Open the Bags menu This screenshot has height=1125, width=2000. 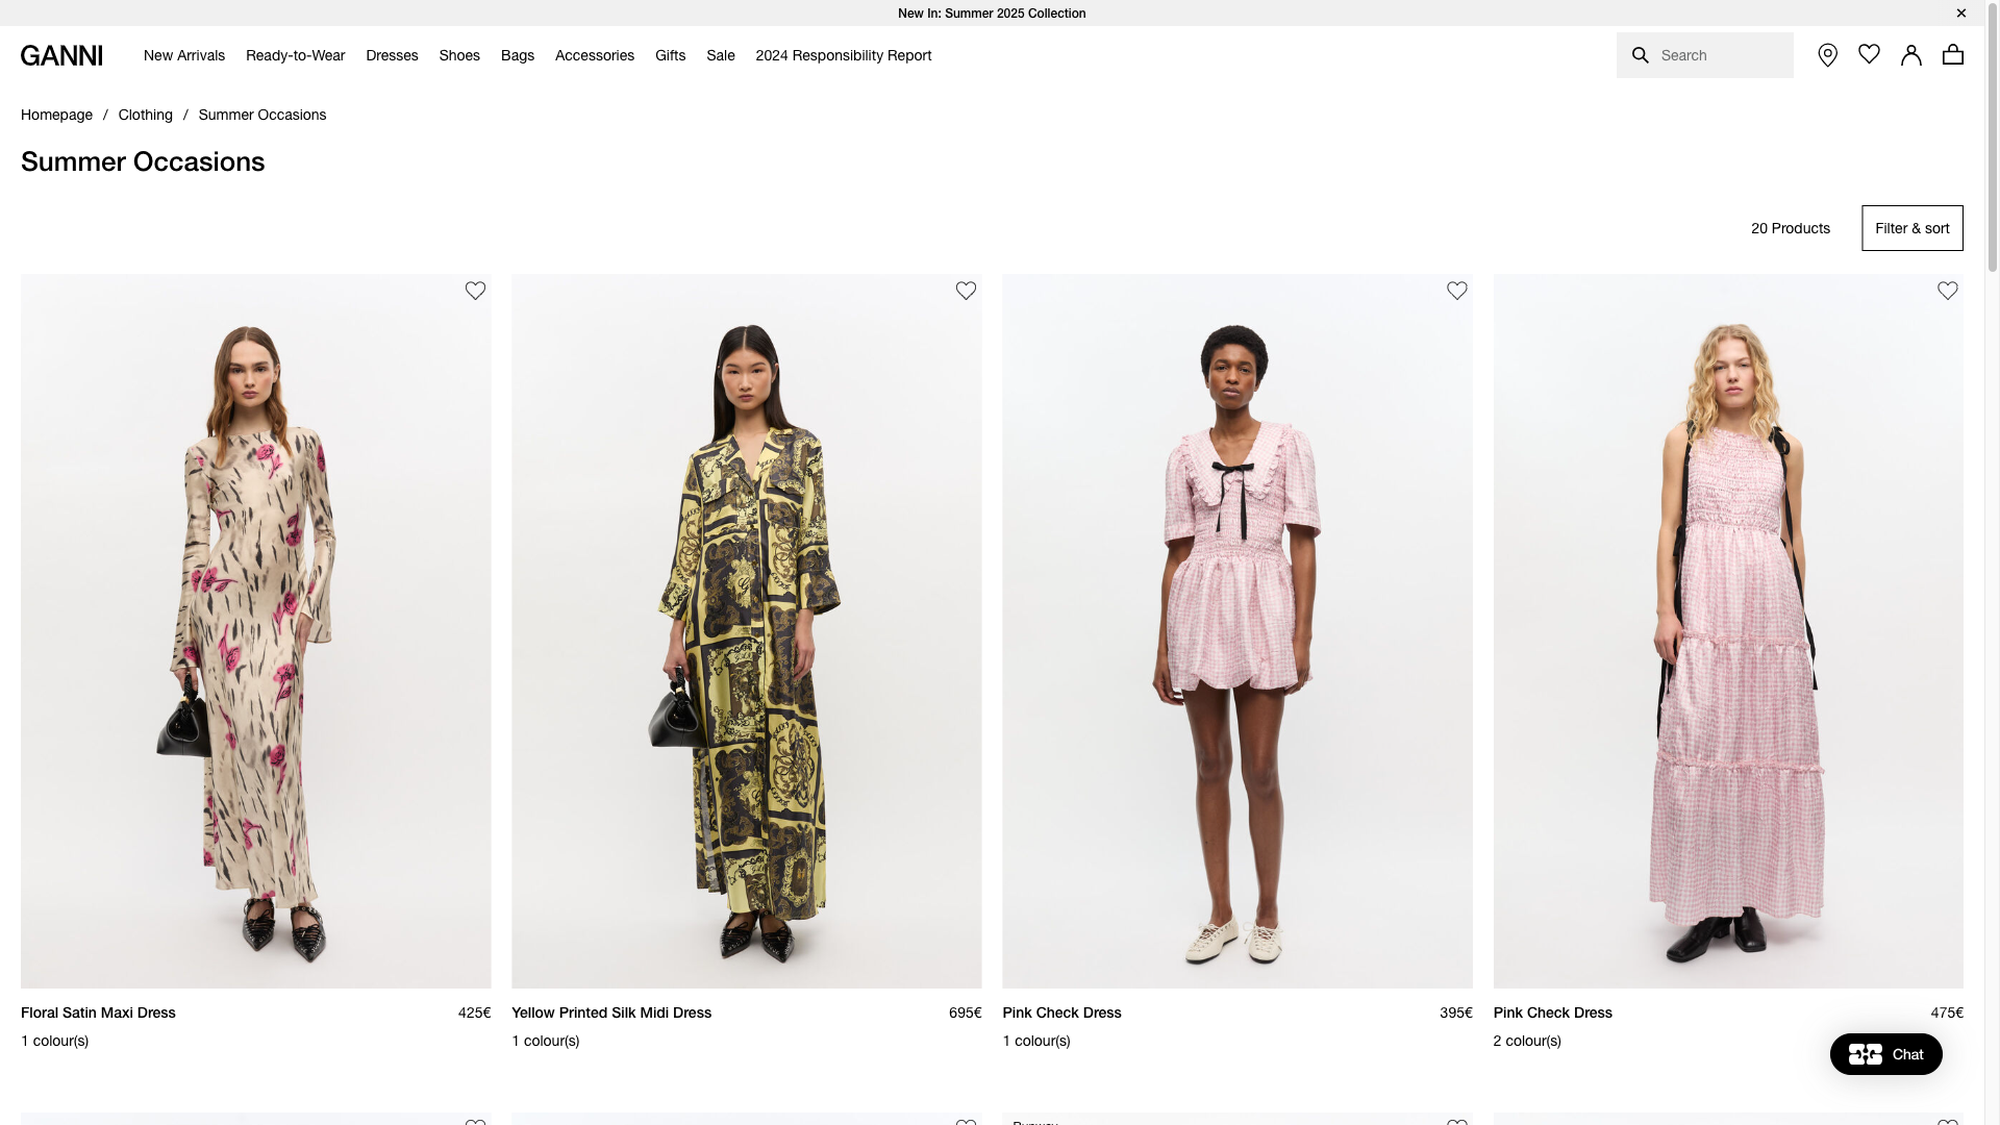pos(517,55)
